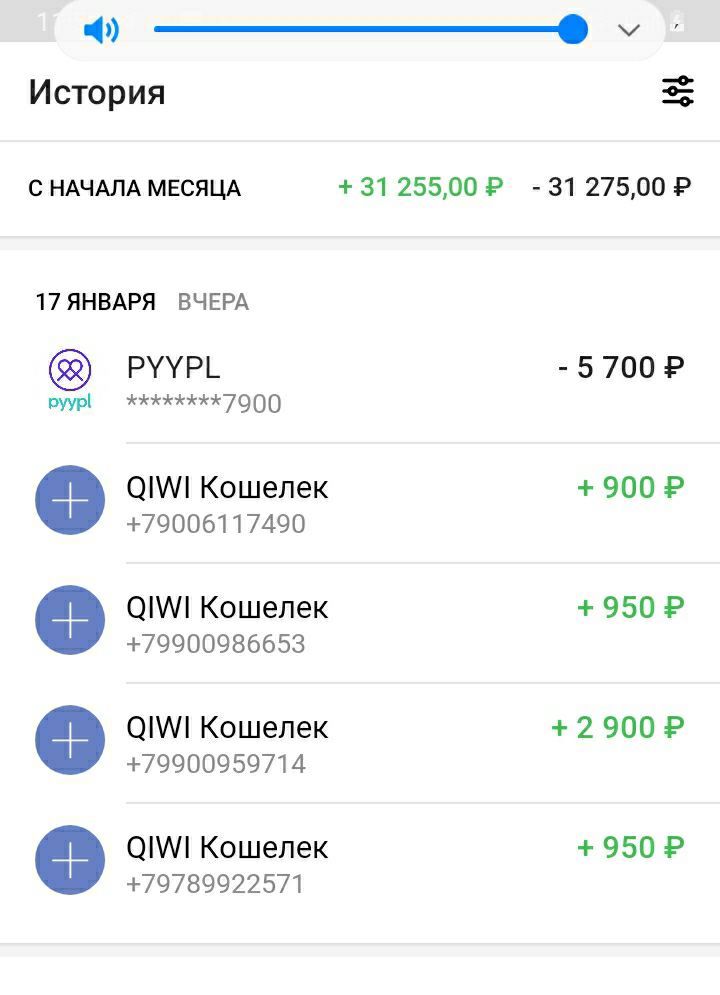Click the volume slider knob
The height and width of the screenshot is (995, 720).
click(572, 29)
